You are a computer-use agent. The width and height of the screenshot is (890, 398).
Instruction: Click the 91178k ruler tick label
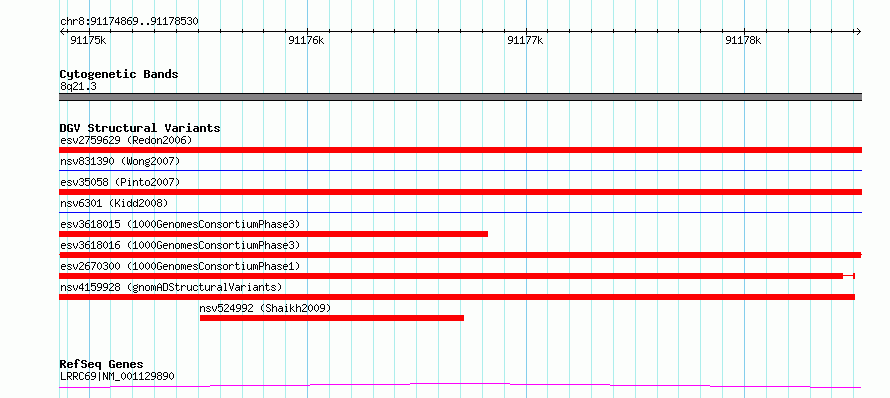point(743,40)
